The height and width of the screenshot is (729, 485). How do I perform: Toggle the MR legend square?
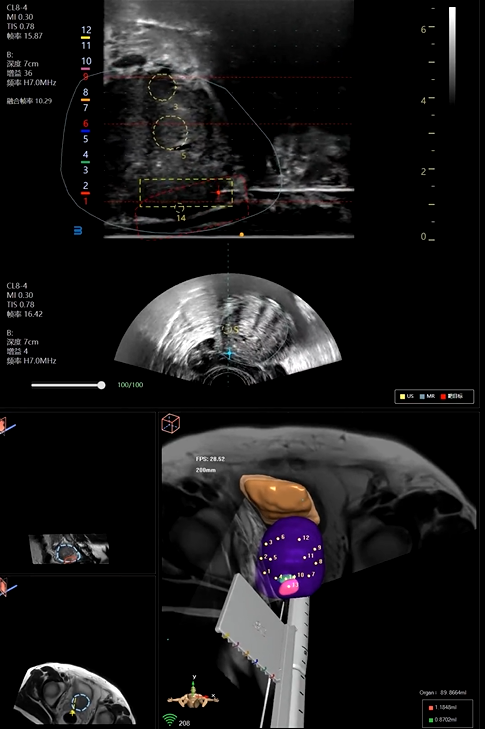pos(422,397)
